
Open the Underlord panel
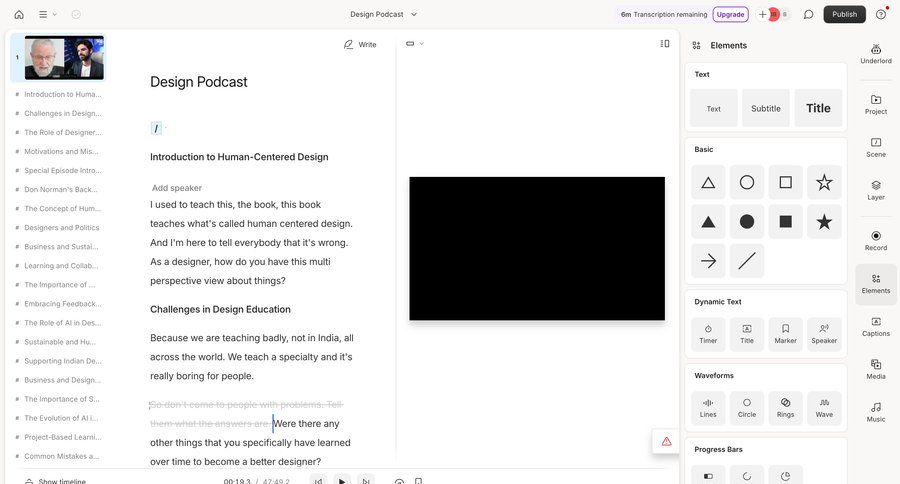(x=875, y=53)
